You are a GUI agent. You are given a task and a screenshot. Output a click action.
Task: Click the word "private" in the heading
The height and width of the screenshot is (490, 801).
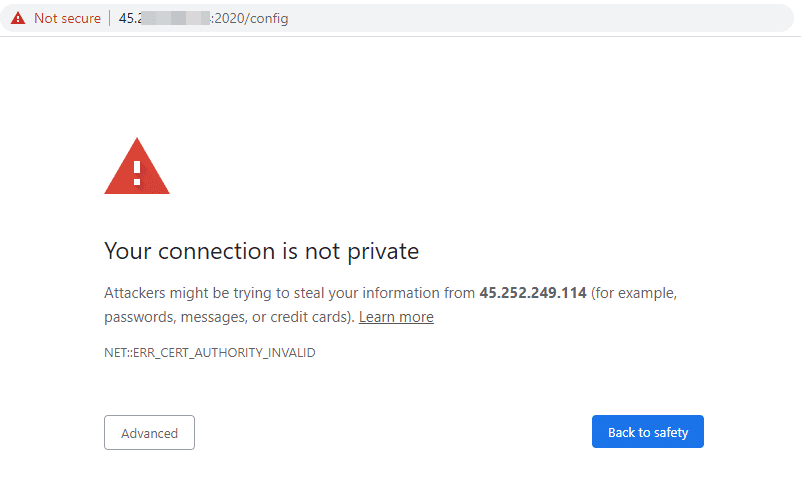click(382, 250)
